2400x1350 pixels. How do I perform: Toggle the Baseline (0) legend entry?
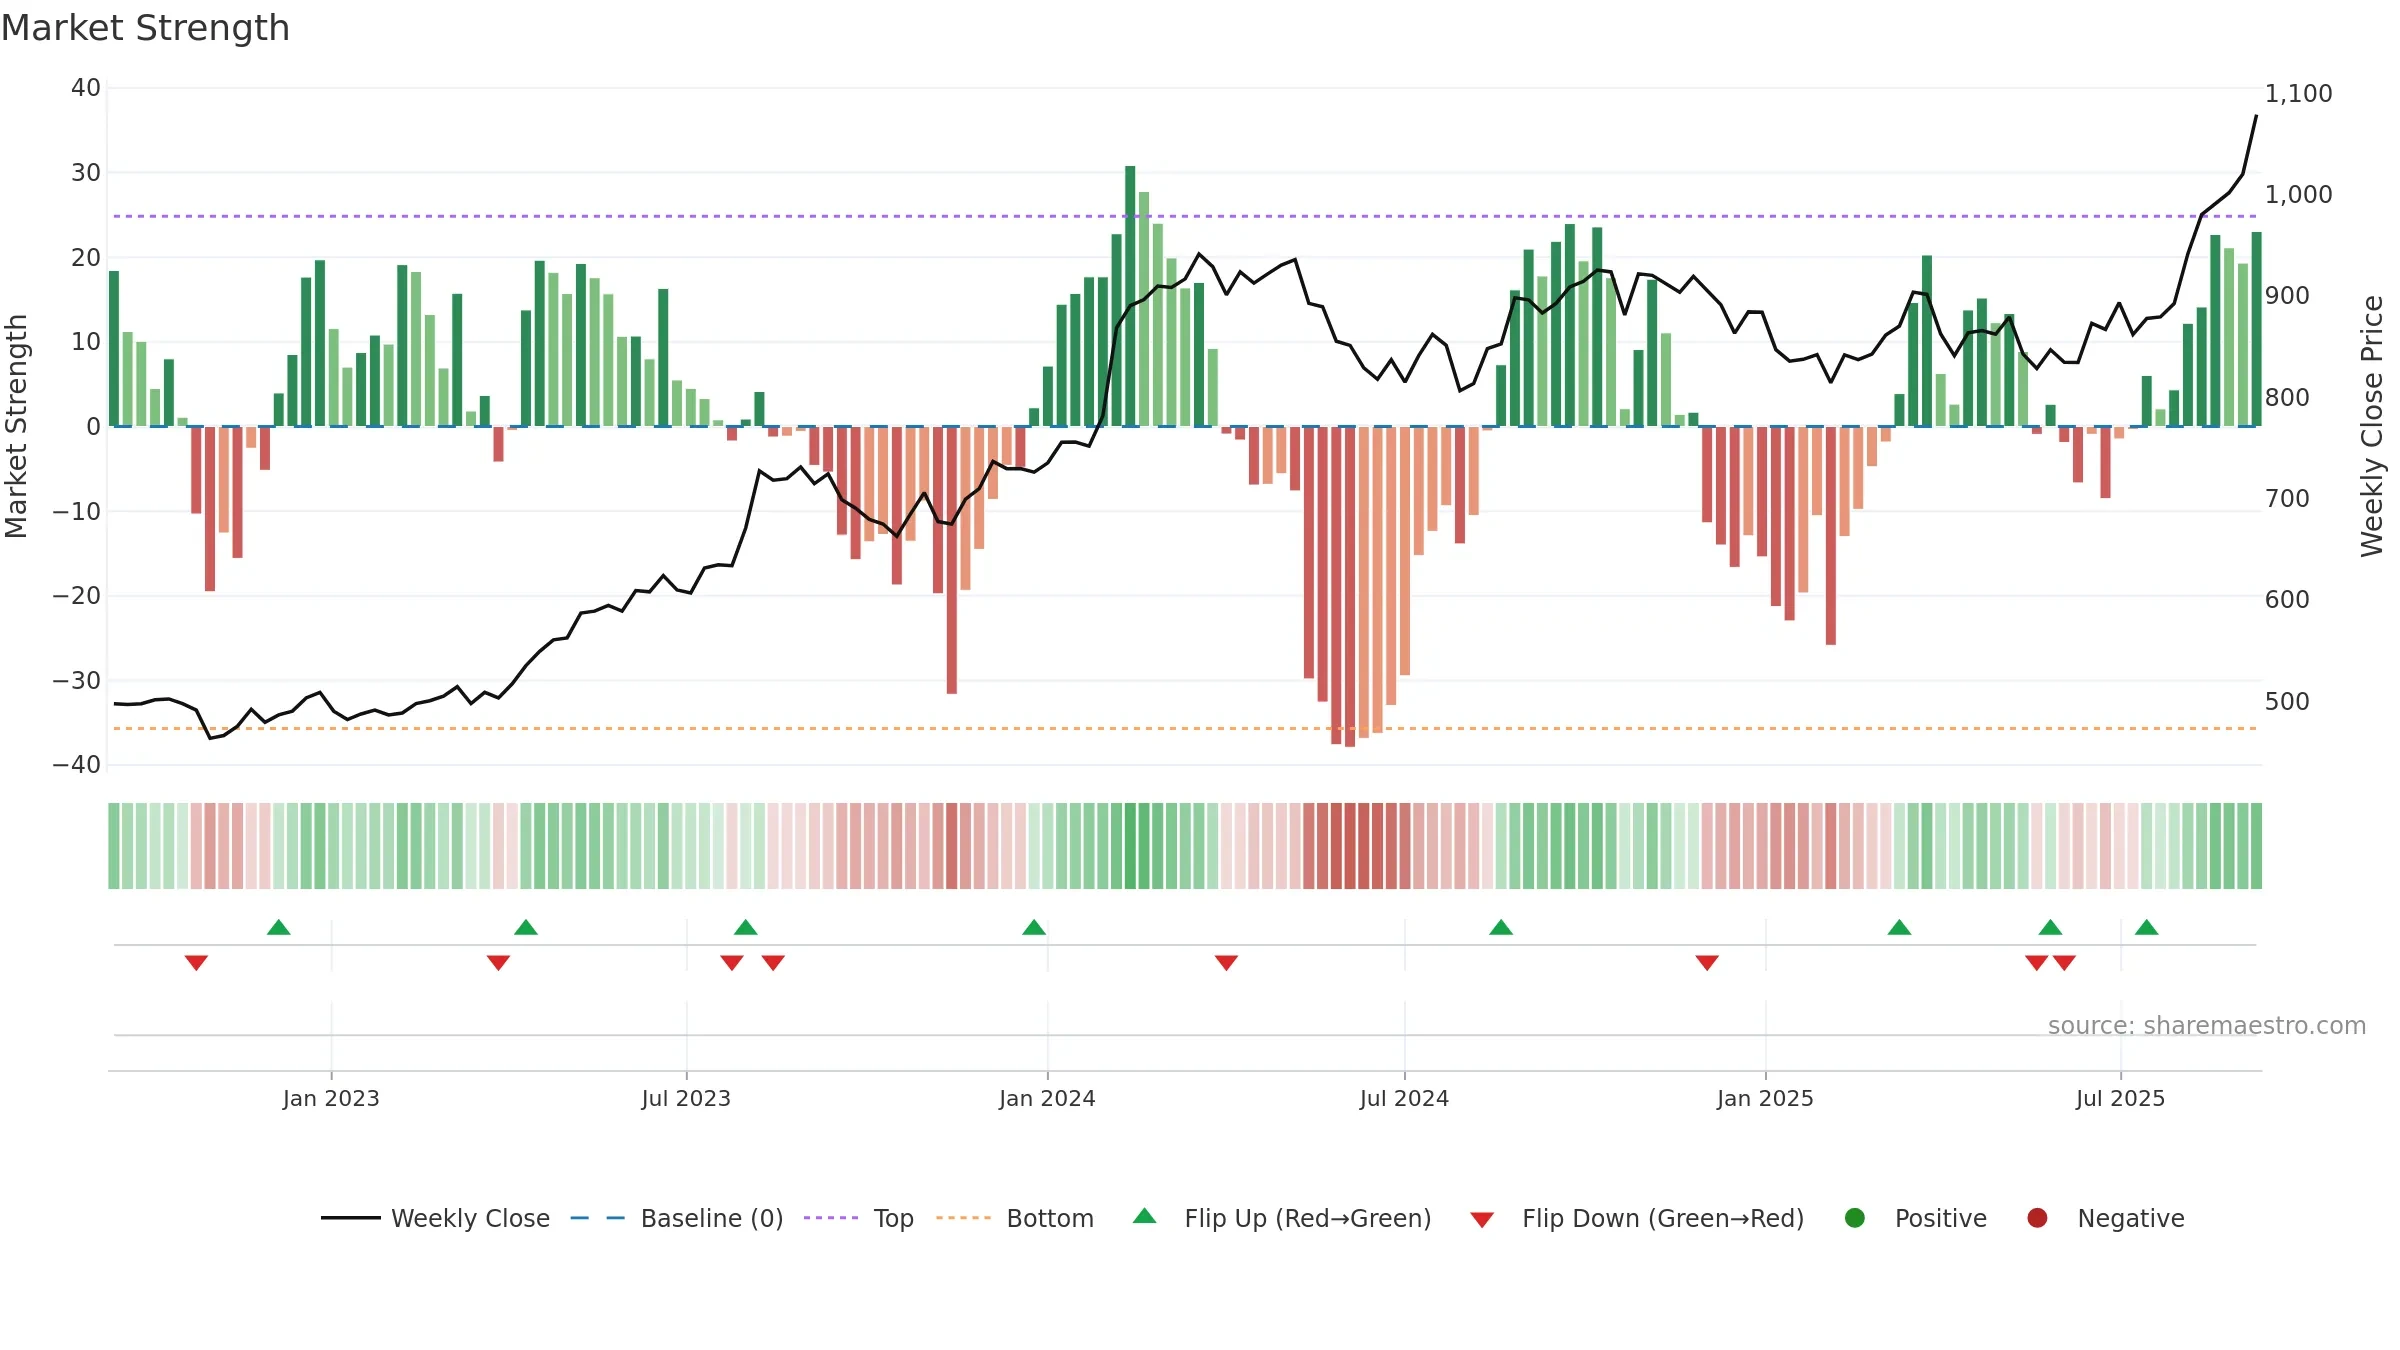[677, 1218]
